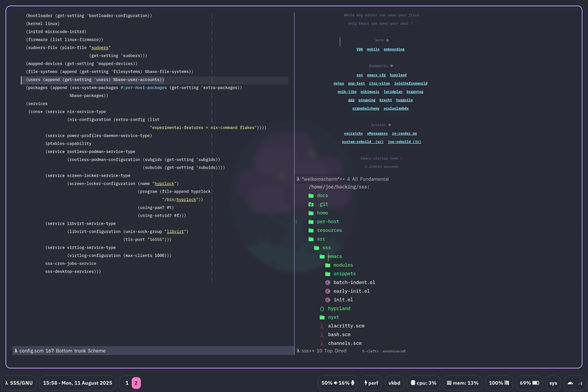The width and height of the screenshot is (588, 392).
Task: Click the lambda icon beside alacritty.scm
Action: (x=322, y=326)
